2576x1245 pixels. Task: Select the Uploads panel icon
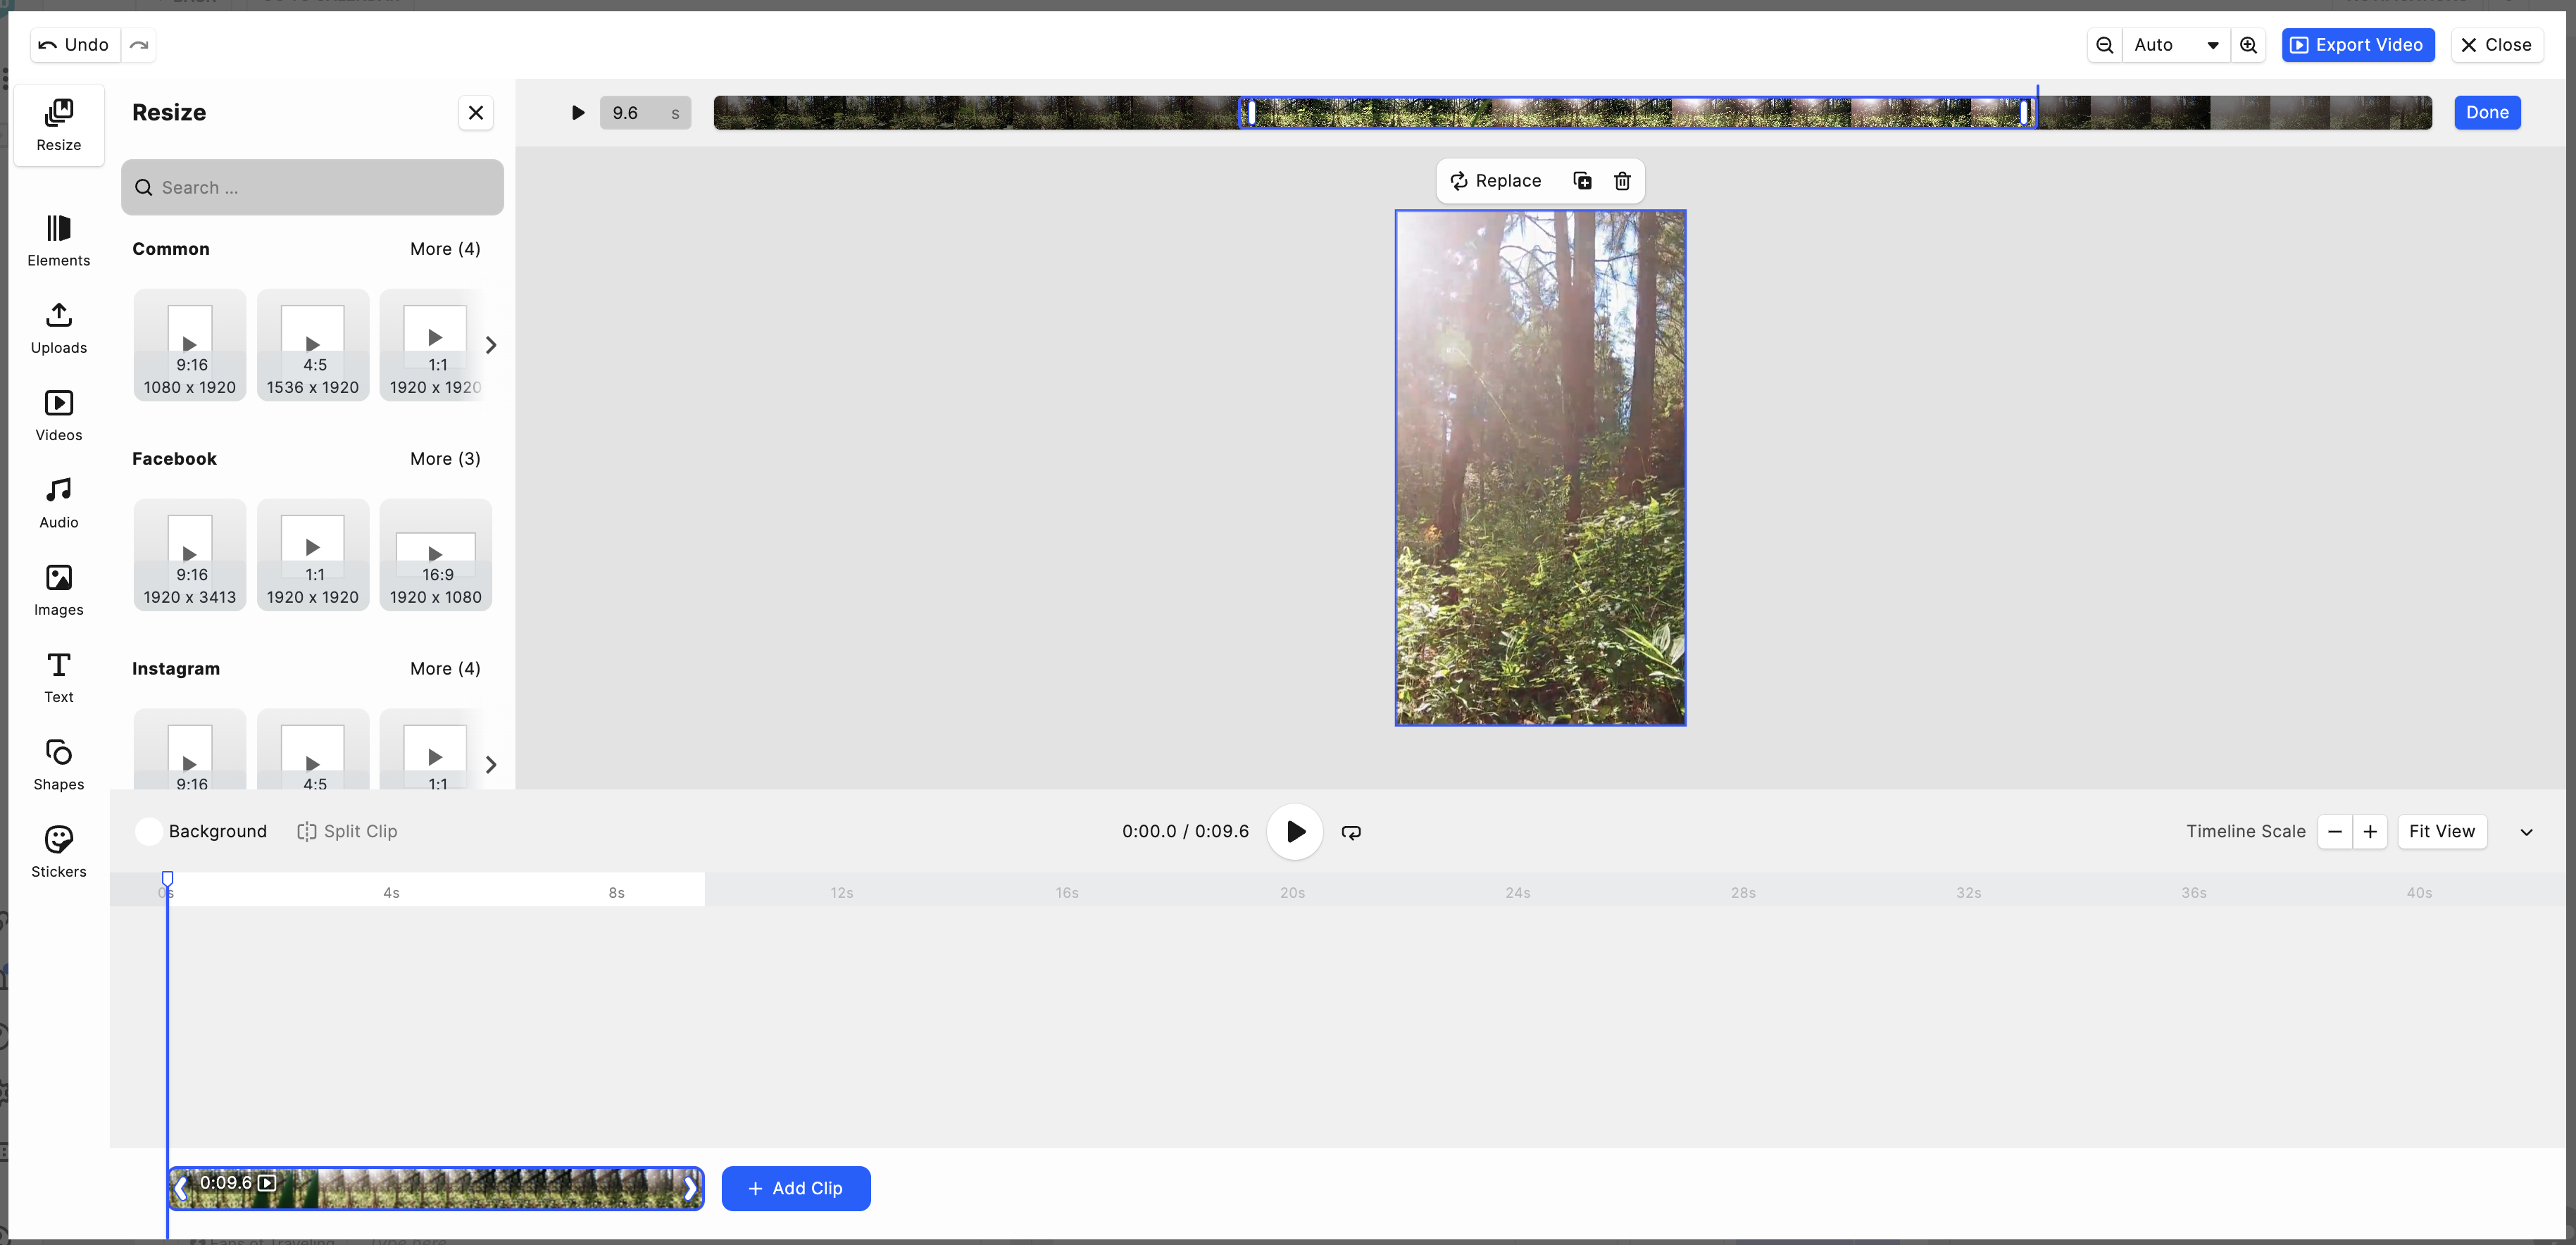coord(58,327)
